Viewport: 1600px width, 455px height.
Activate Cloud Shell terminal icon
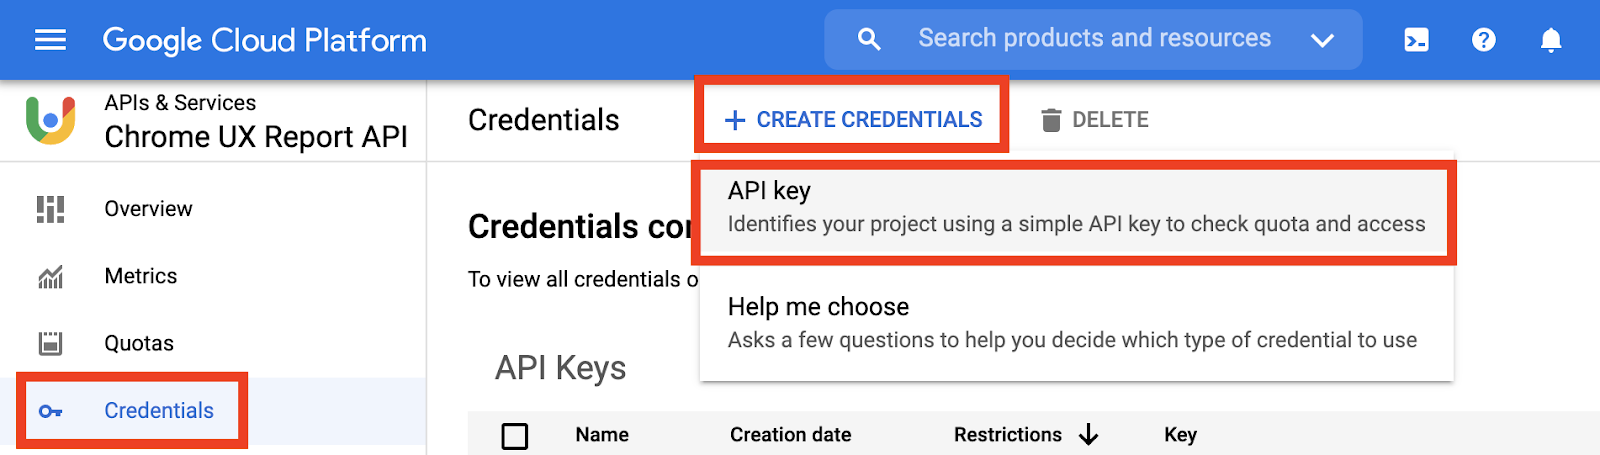coord(1416,40)
